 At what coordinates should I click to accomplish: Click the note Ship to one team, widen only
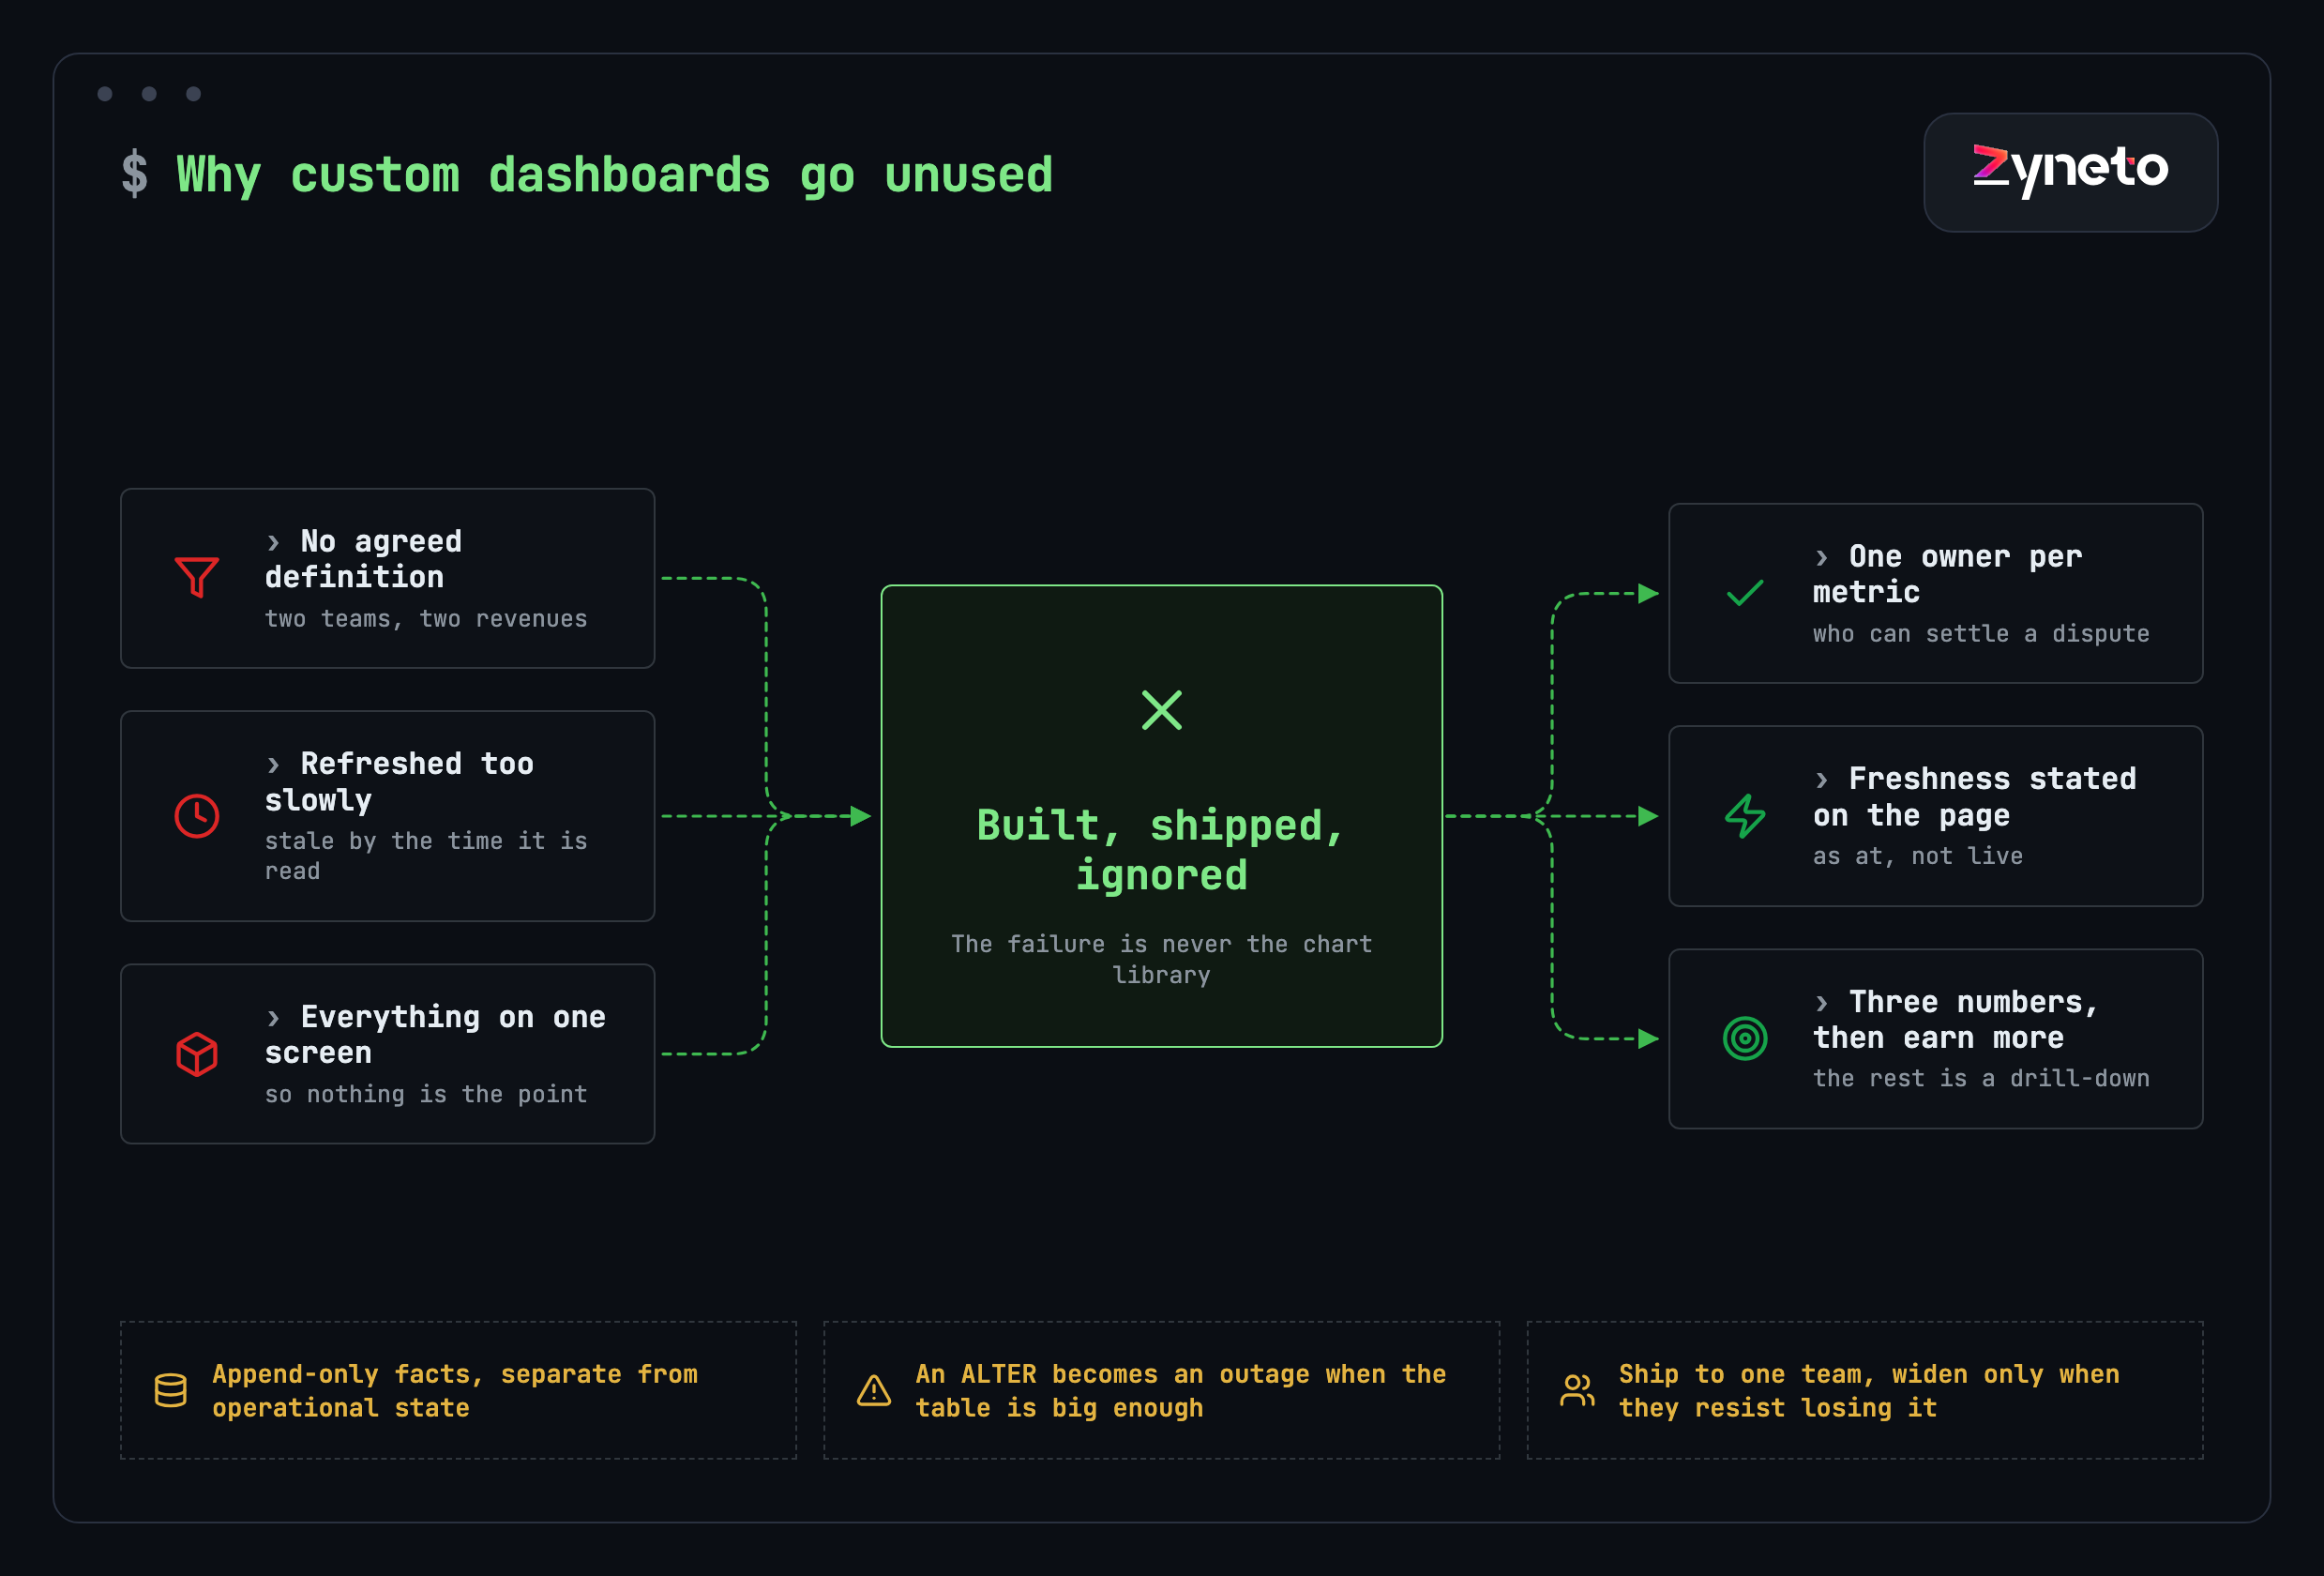(1869, 1391)
